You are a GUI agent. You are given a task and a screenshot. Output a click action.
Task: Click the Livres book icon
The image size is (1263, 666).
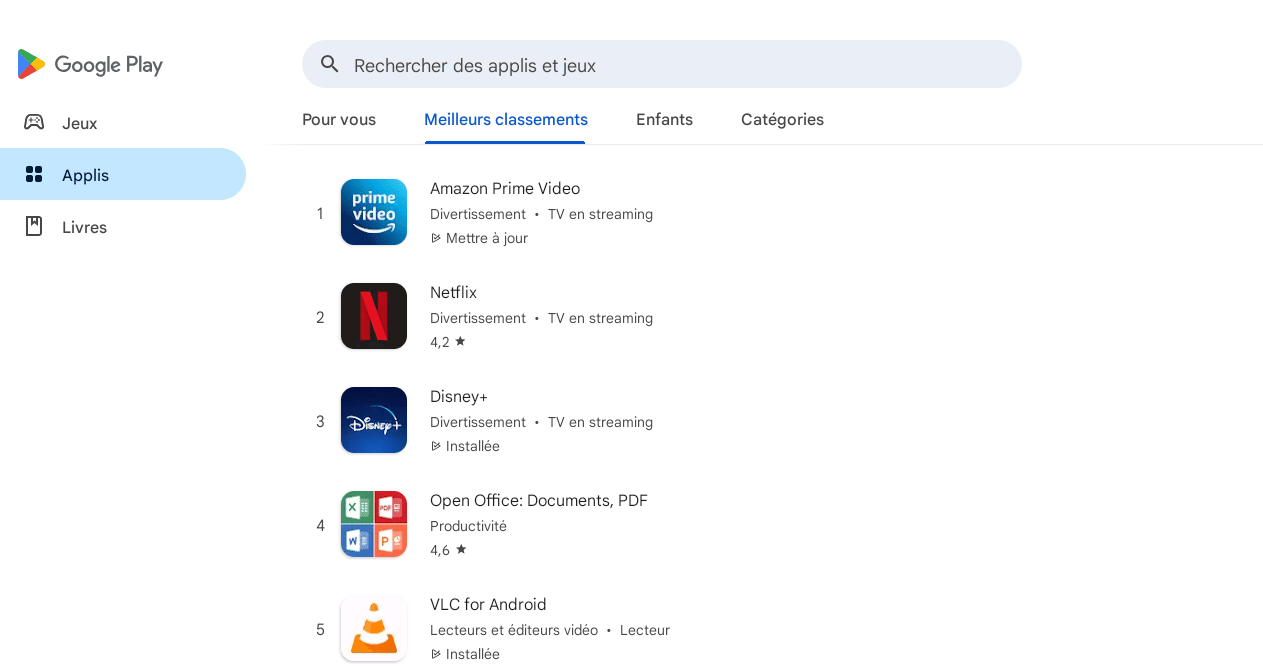(34, 226)
